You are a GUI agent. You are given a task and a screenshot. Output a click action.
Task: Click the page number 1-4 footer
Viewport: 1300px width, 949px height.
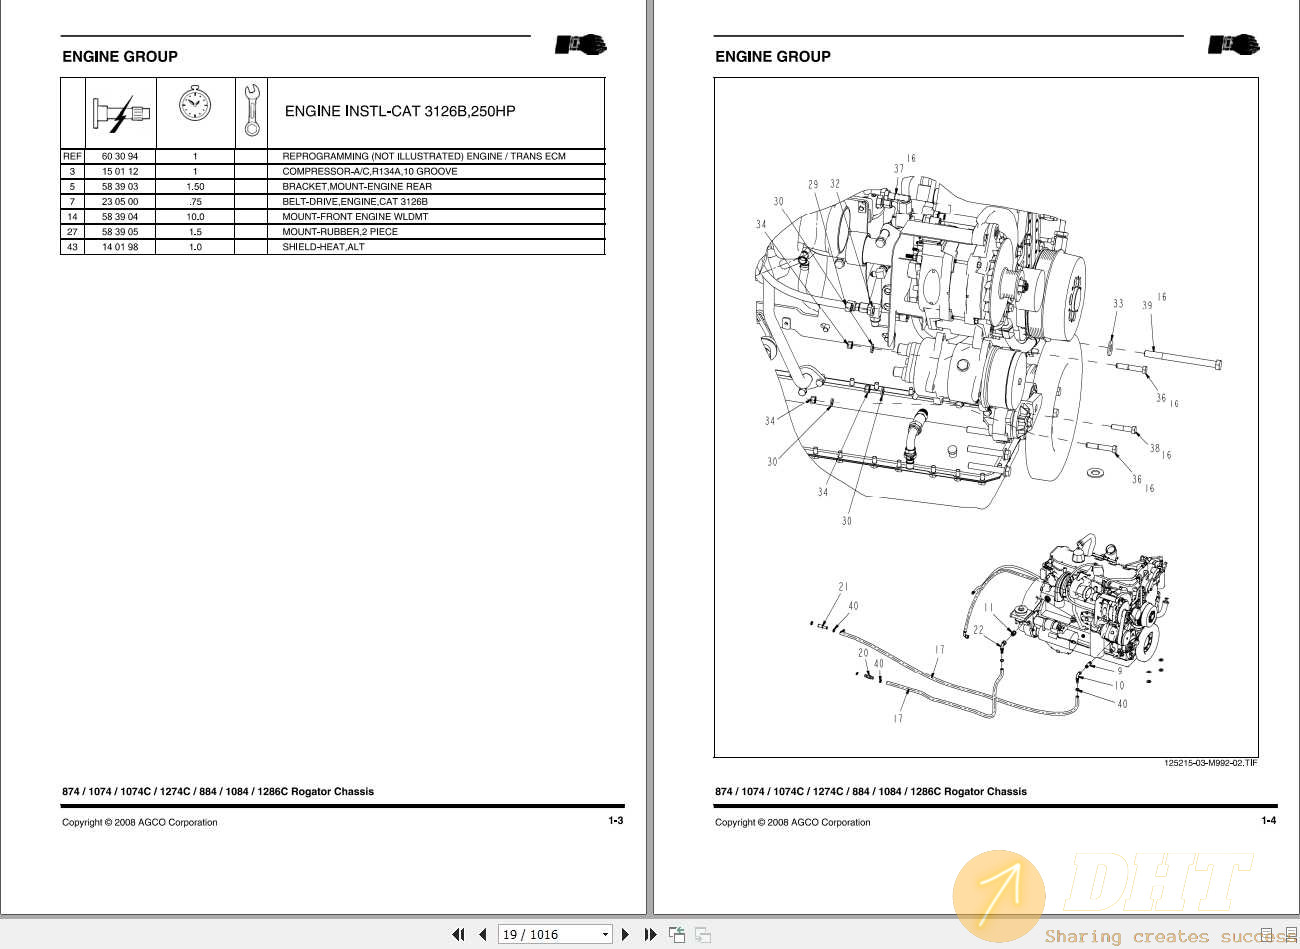(1269, 820)
